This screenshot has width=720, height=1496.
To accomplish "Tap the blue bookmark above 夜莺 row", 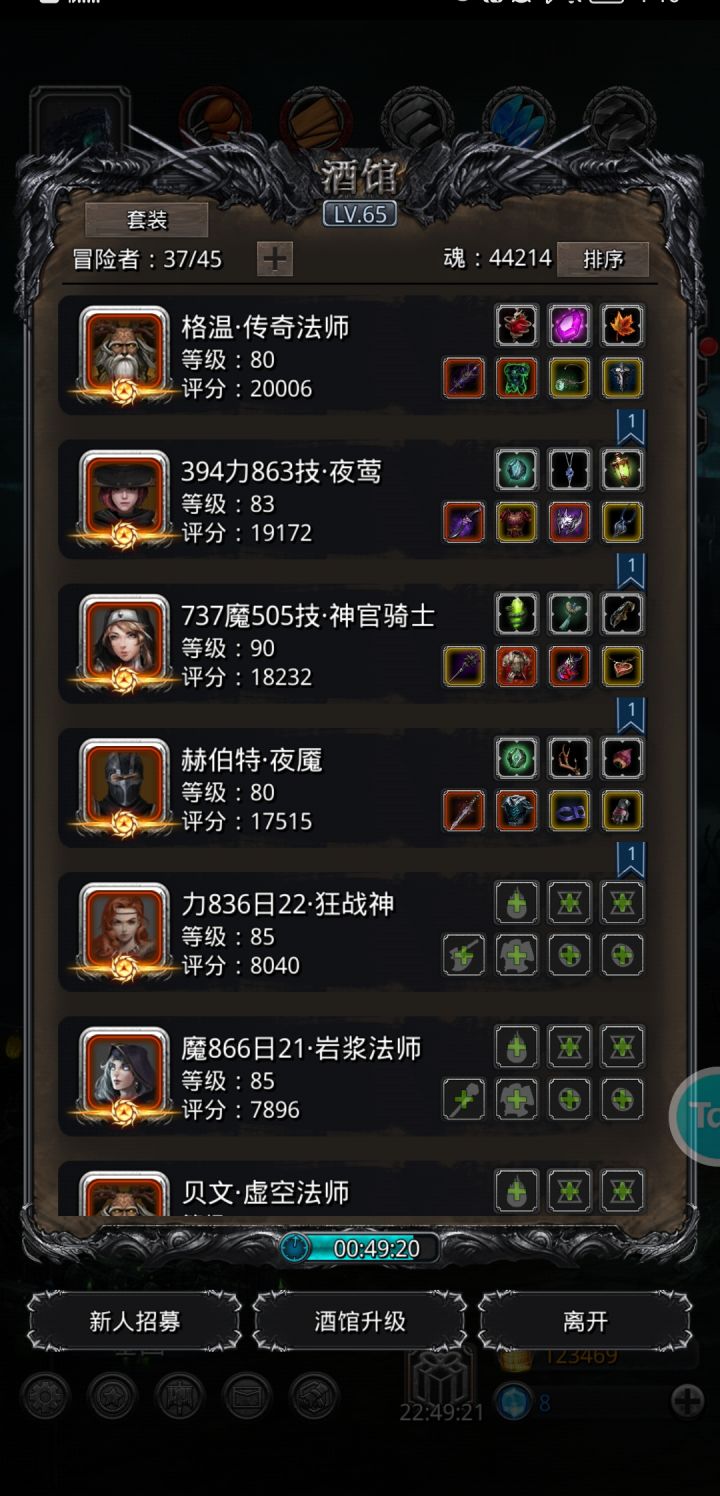I will (x=631, y=427).
